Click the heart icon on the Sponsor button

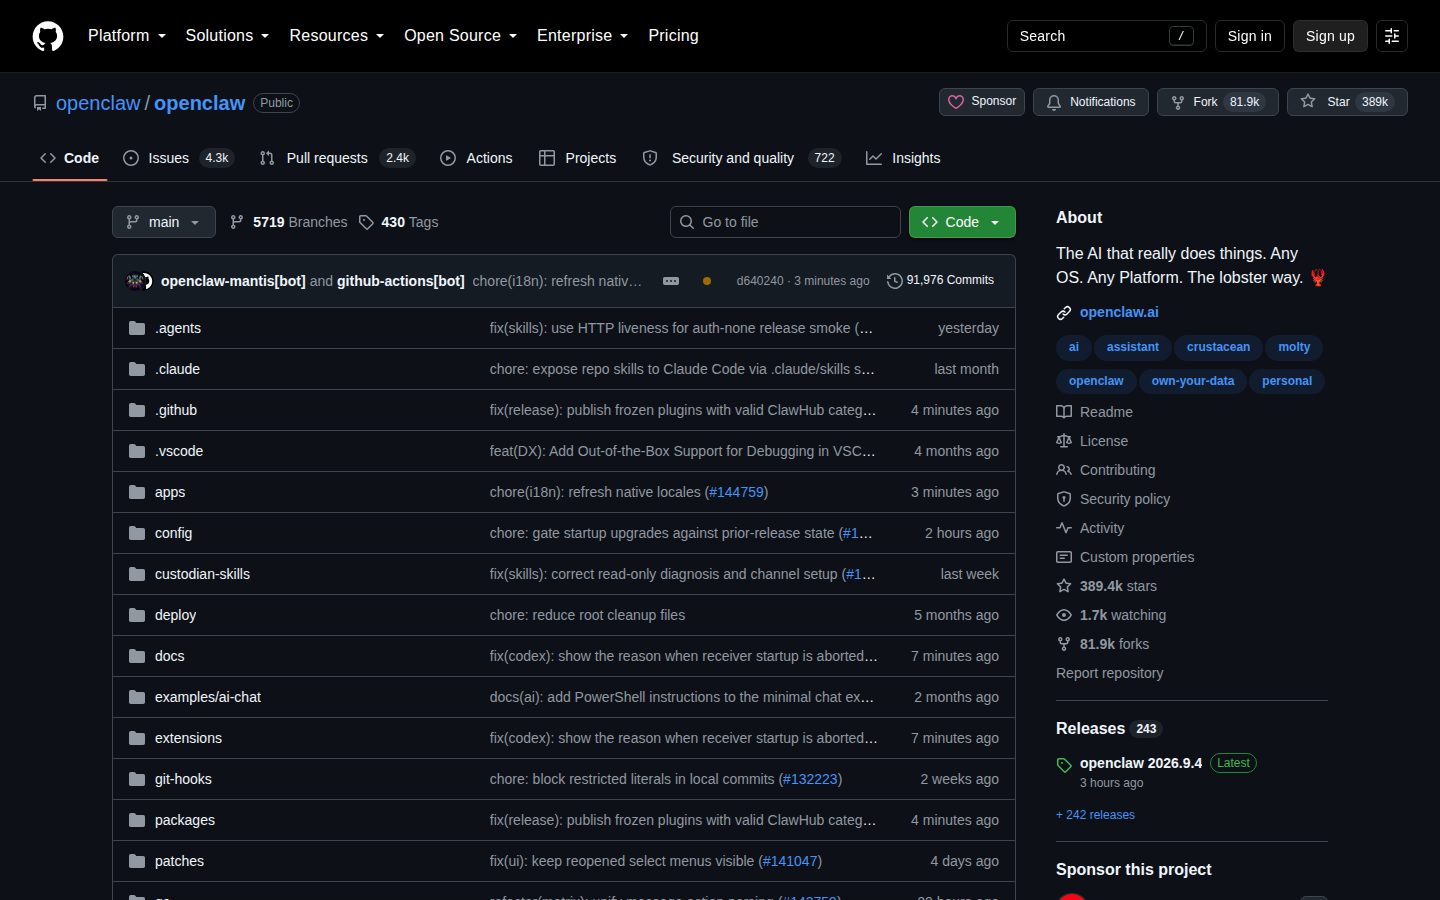click(956, 102)
